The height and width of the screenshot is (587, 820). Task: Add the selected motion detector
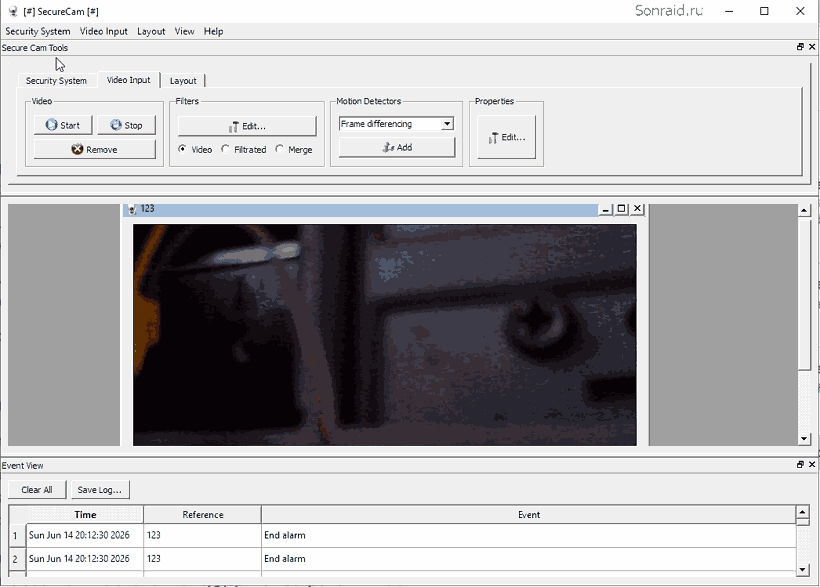[397, 148]
